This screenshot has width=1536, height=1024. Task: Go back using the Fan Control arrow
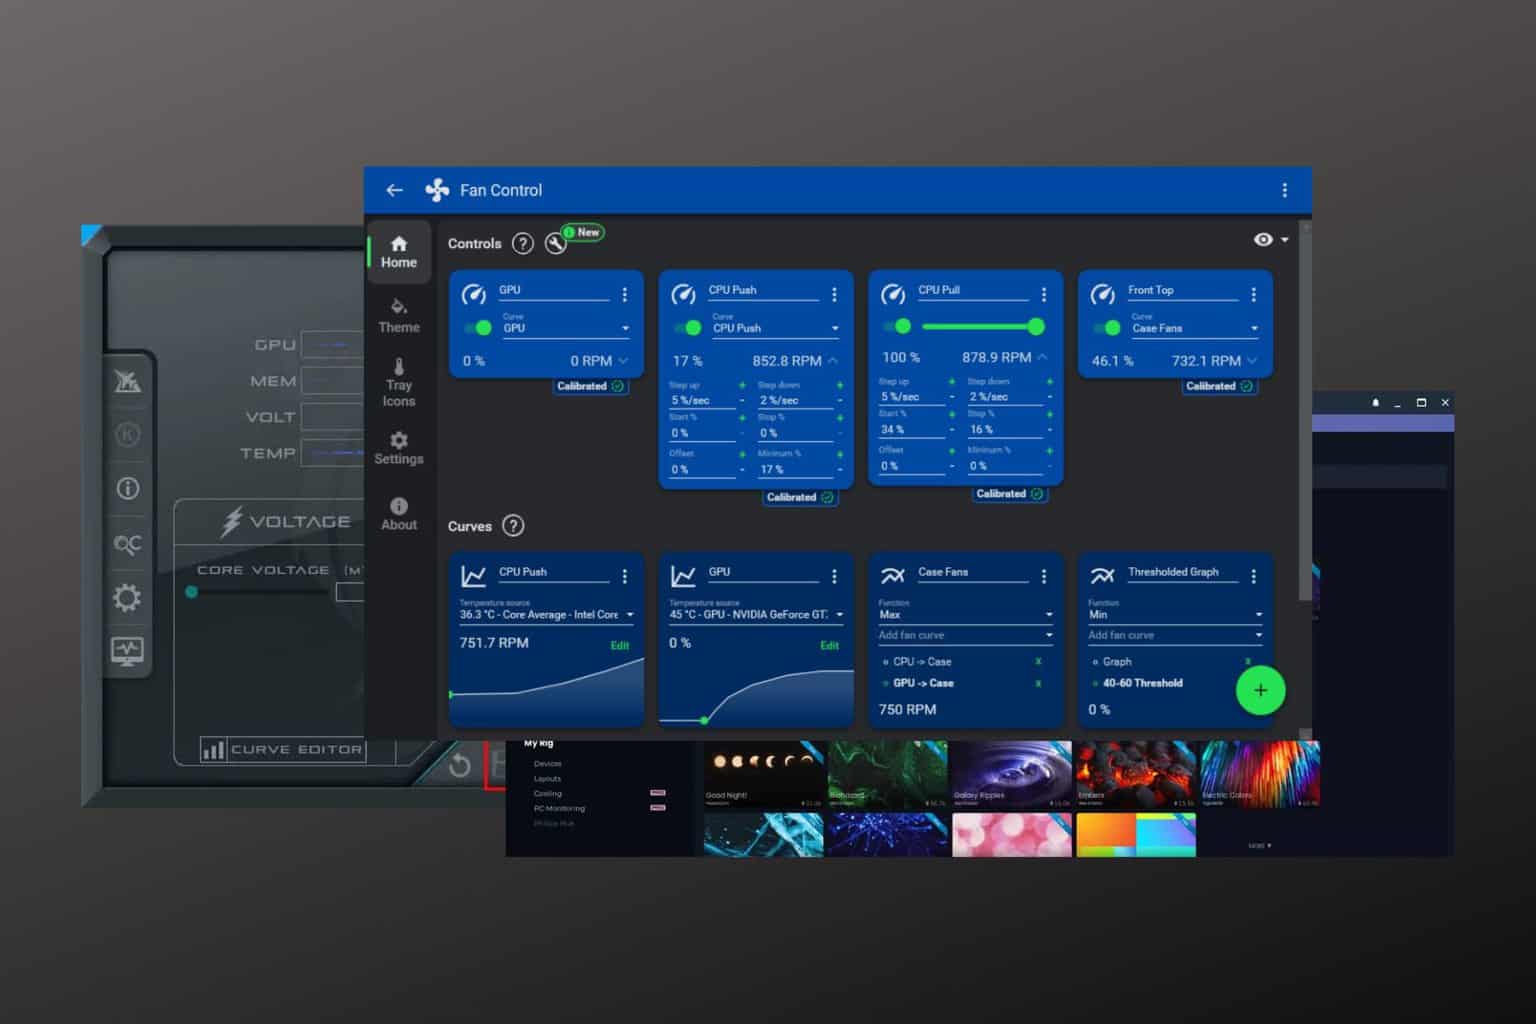(394, 190)
